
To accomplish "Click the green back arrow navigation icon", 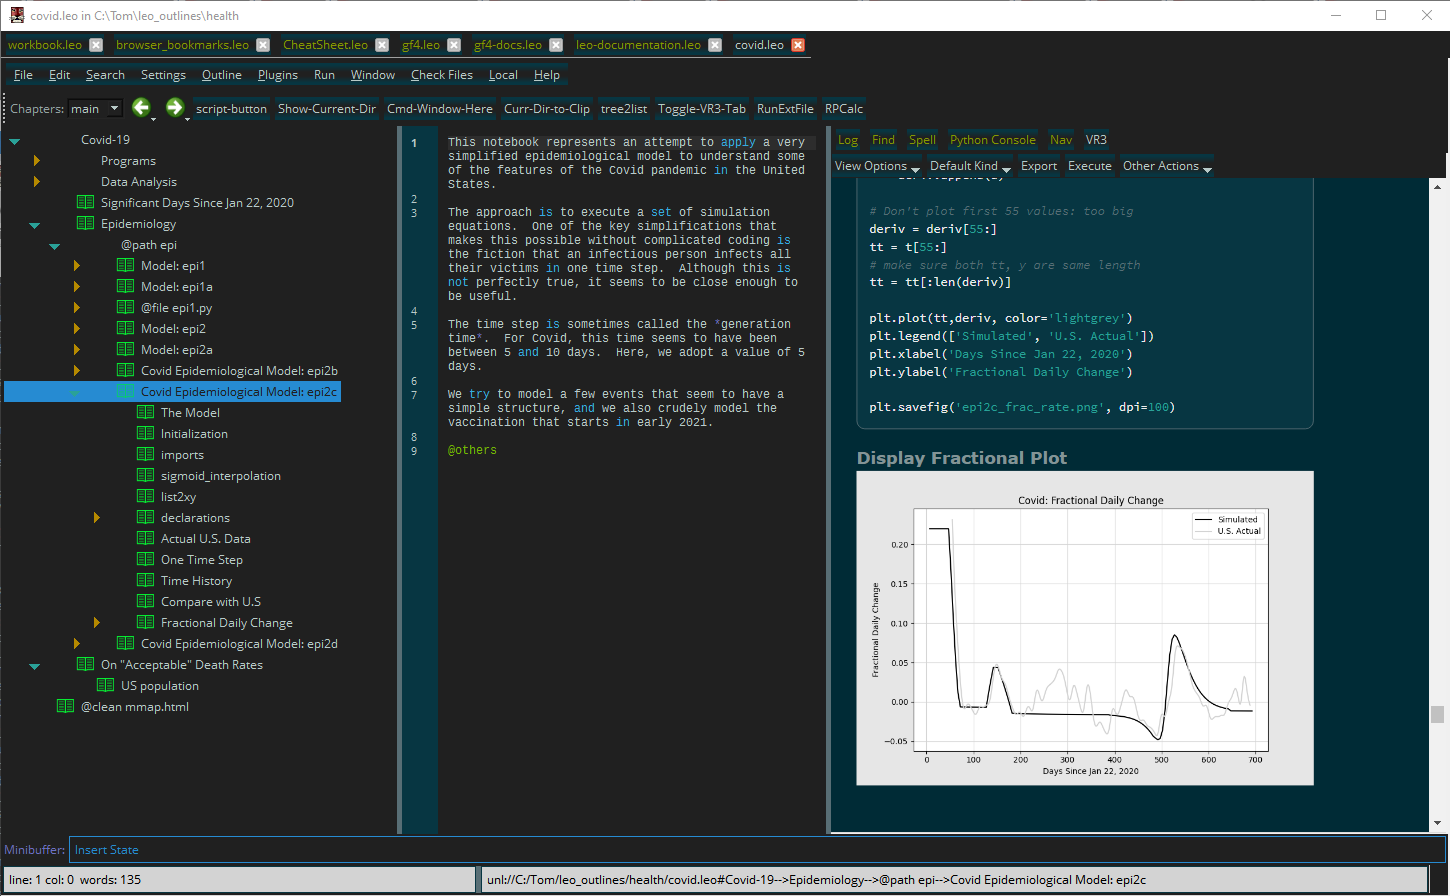I will coord(141,108).
